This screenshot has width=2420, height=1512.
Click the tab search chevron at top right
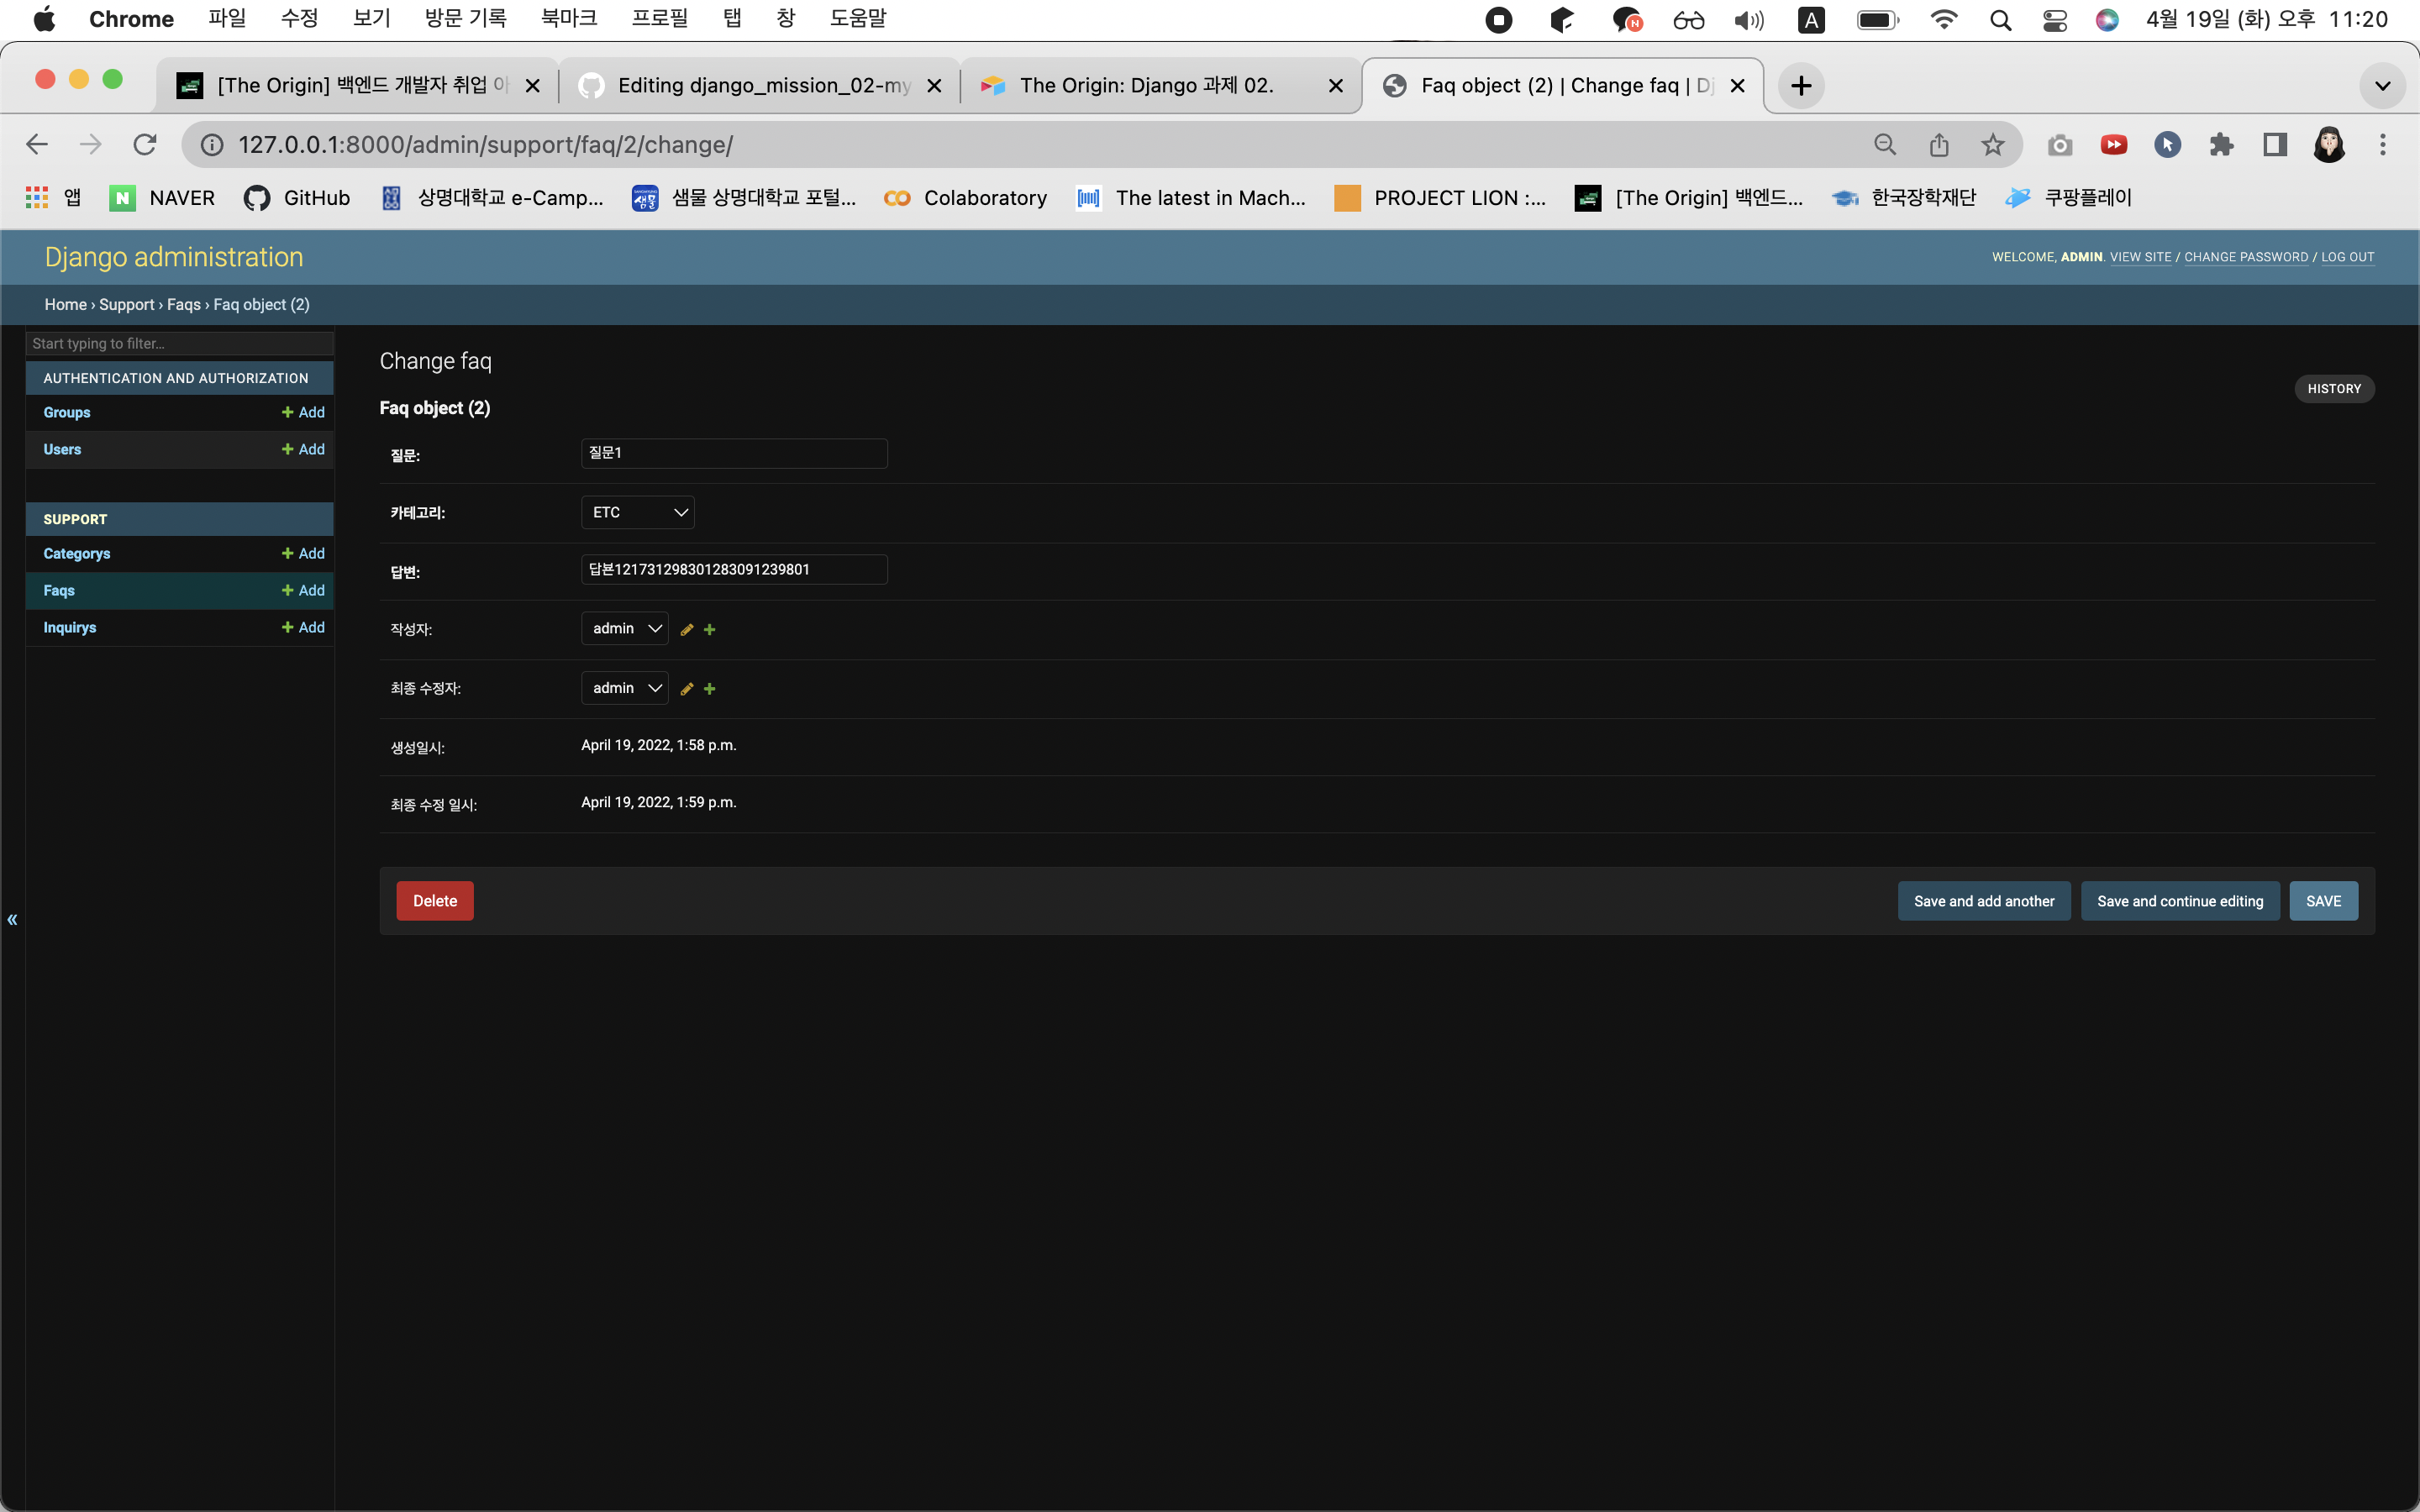(x=2381, y=85)
